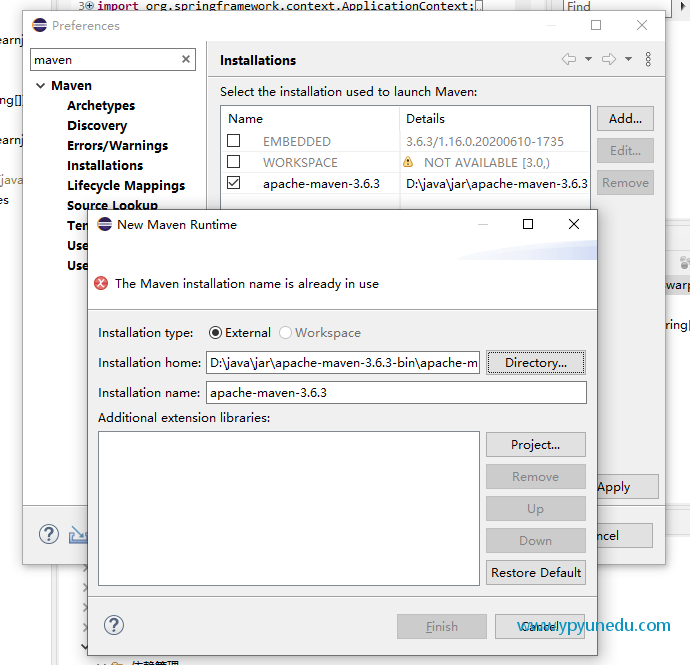Click the Project... button
This screenshot has height=665, width=690.
(x=536, y=445)
